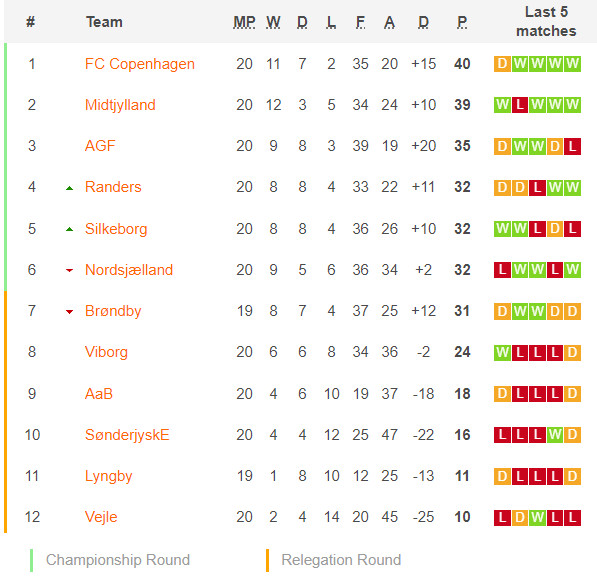Image resolution: width=597 pixels, height=582 pixels.
Task: Click the Last 5 matches header
Action: (546, 21)
